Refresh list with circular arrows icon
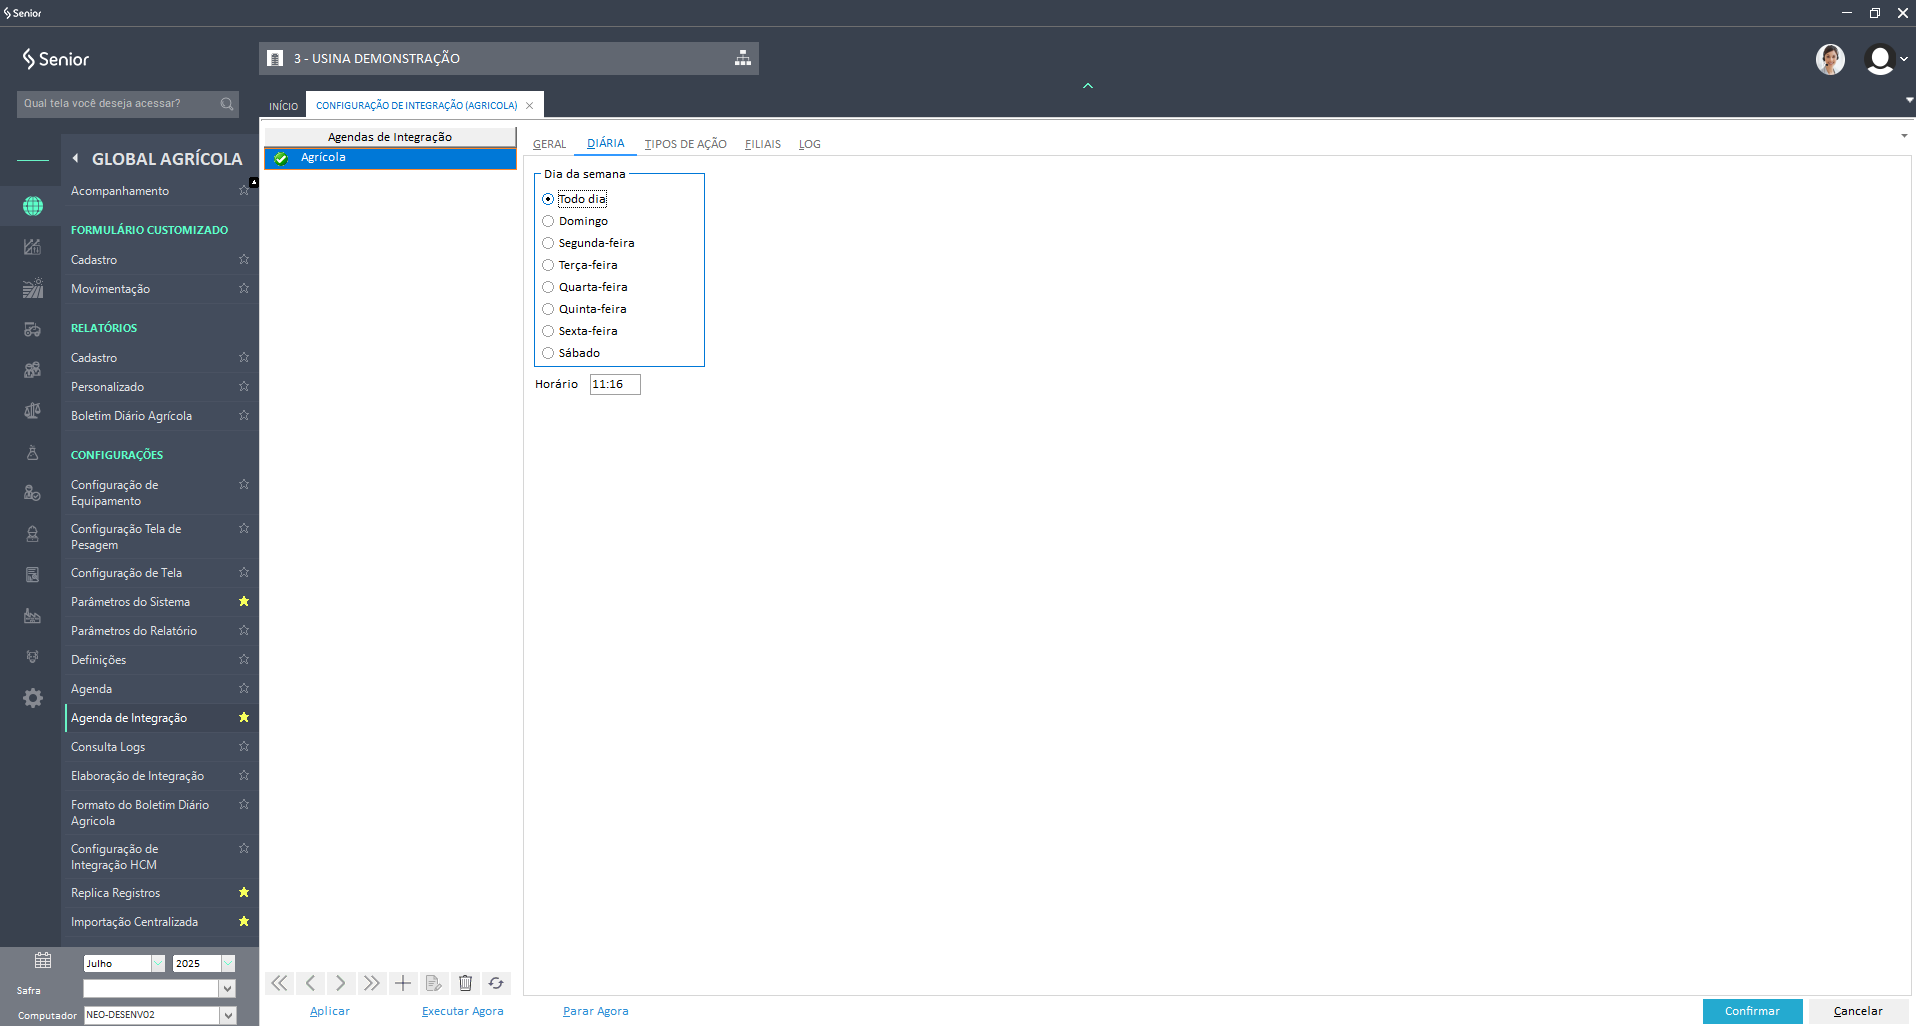The width and height of the screenshot is (1916, 1026). pyautogui.click(x=496, y=983)
